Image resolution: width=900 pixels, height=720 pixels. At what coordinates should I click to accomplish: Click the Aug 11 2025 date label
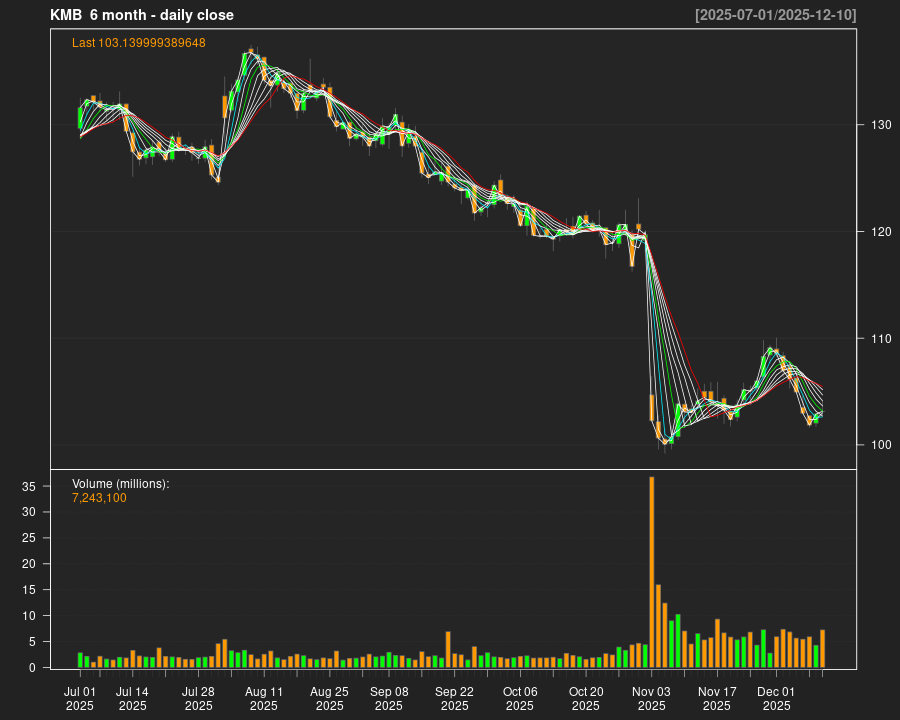click(264, 698)
